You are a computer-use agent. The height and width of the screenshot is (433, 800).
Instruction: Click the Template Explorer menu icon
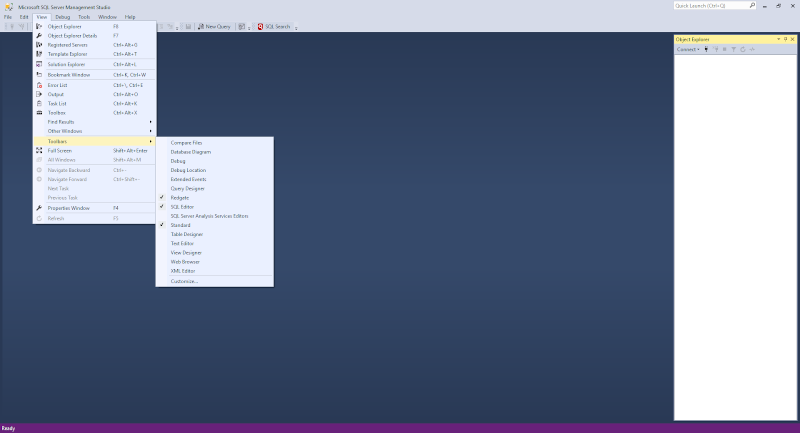[x=39, y=54]
